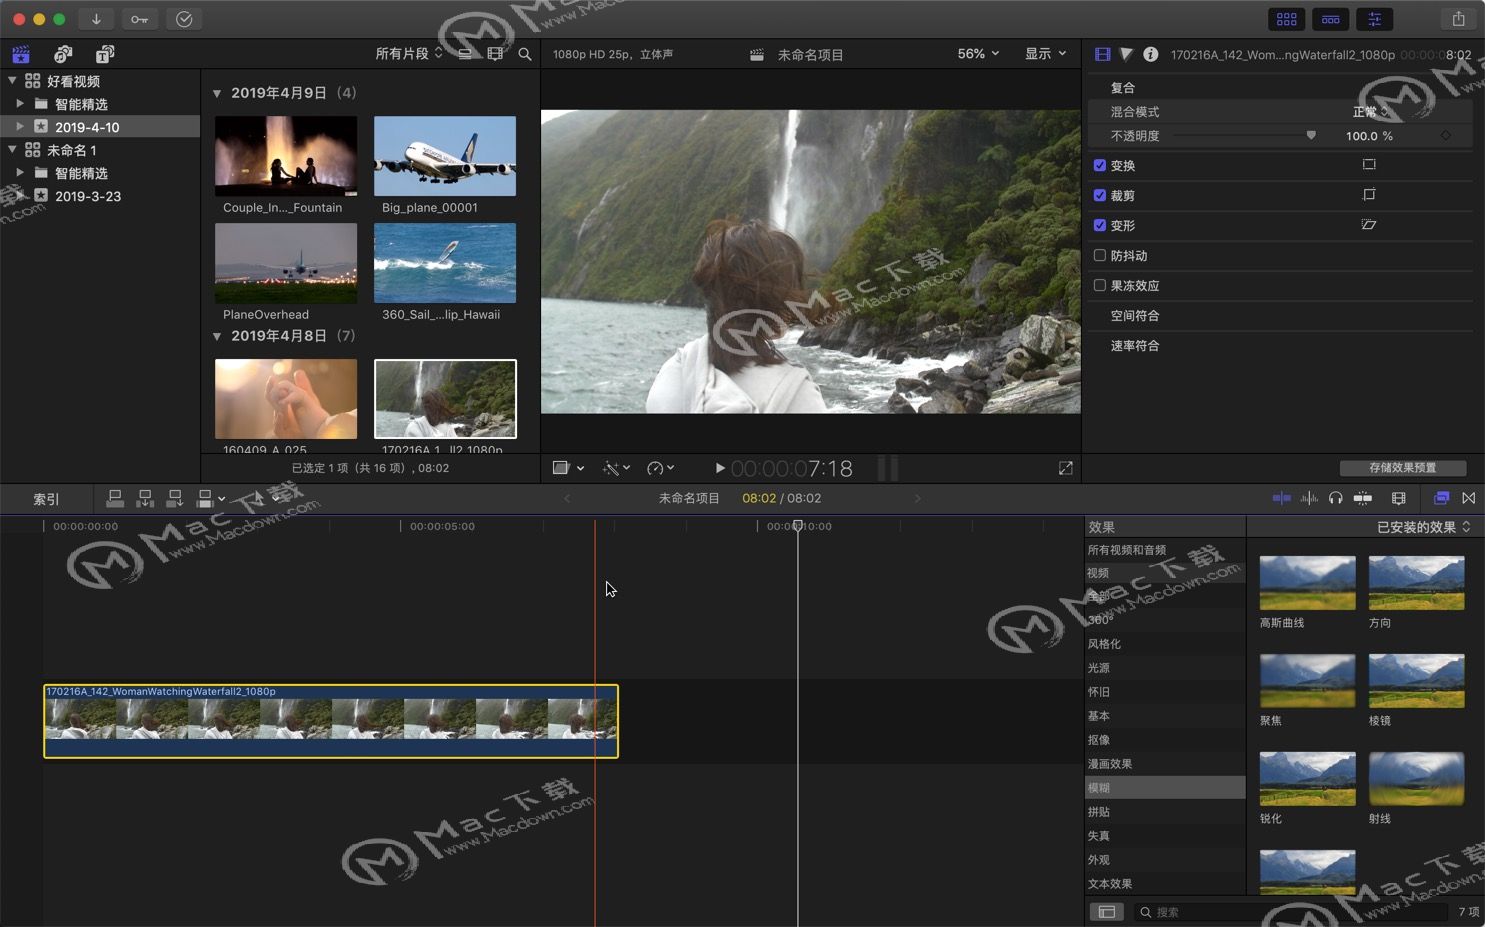Connect the clip to the primary storyline
This screenshot has width=1485, height=927.
pyautogui.click(x=115, y=498)
